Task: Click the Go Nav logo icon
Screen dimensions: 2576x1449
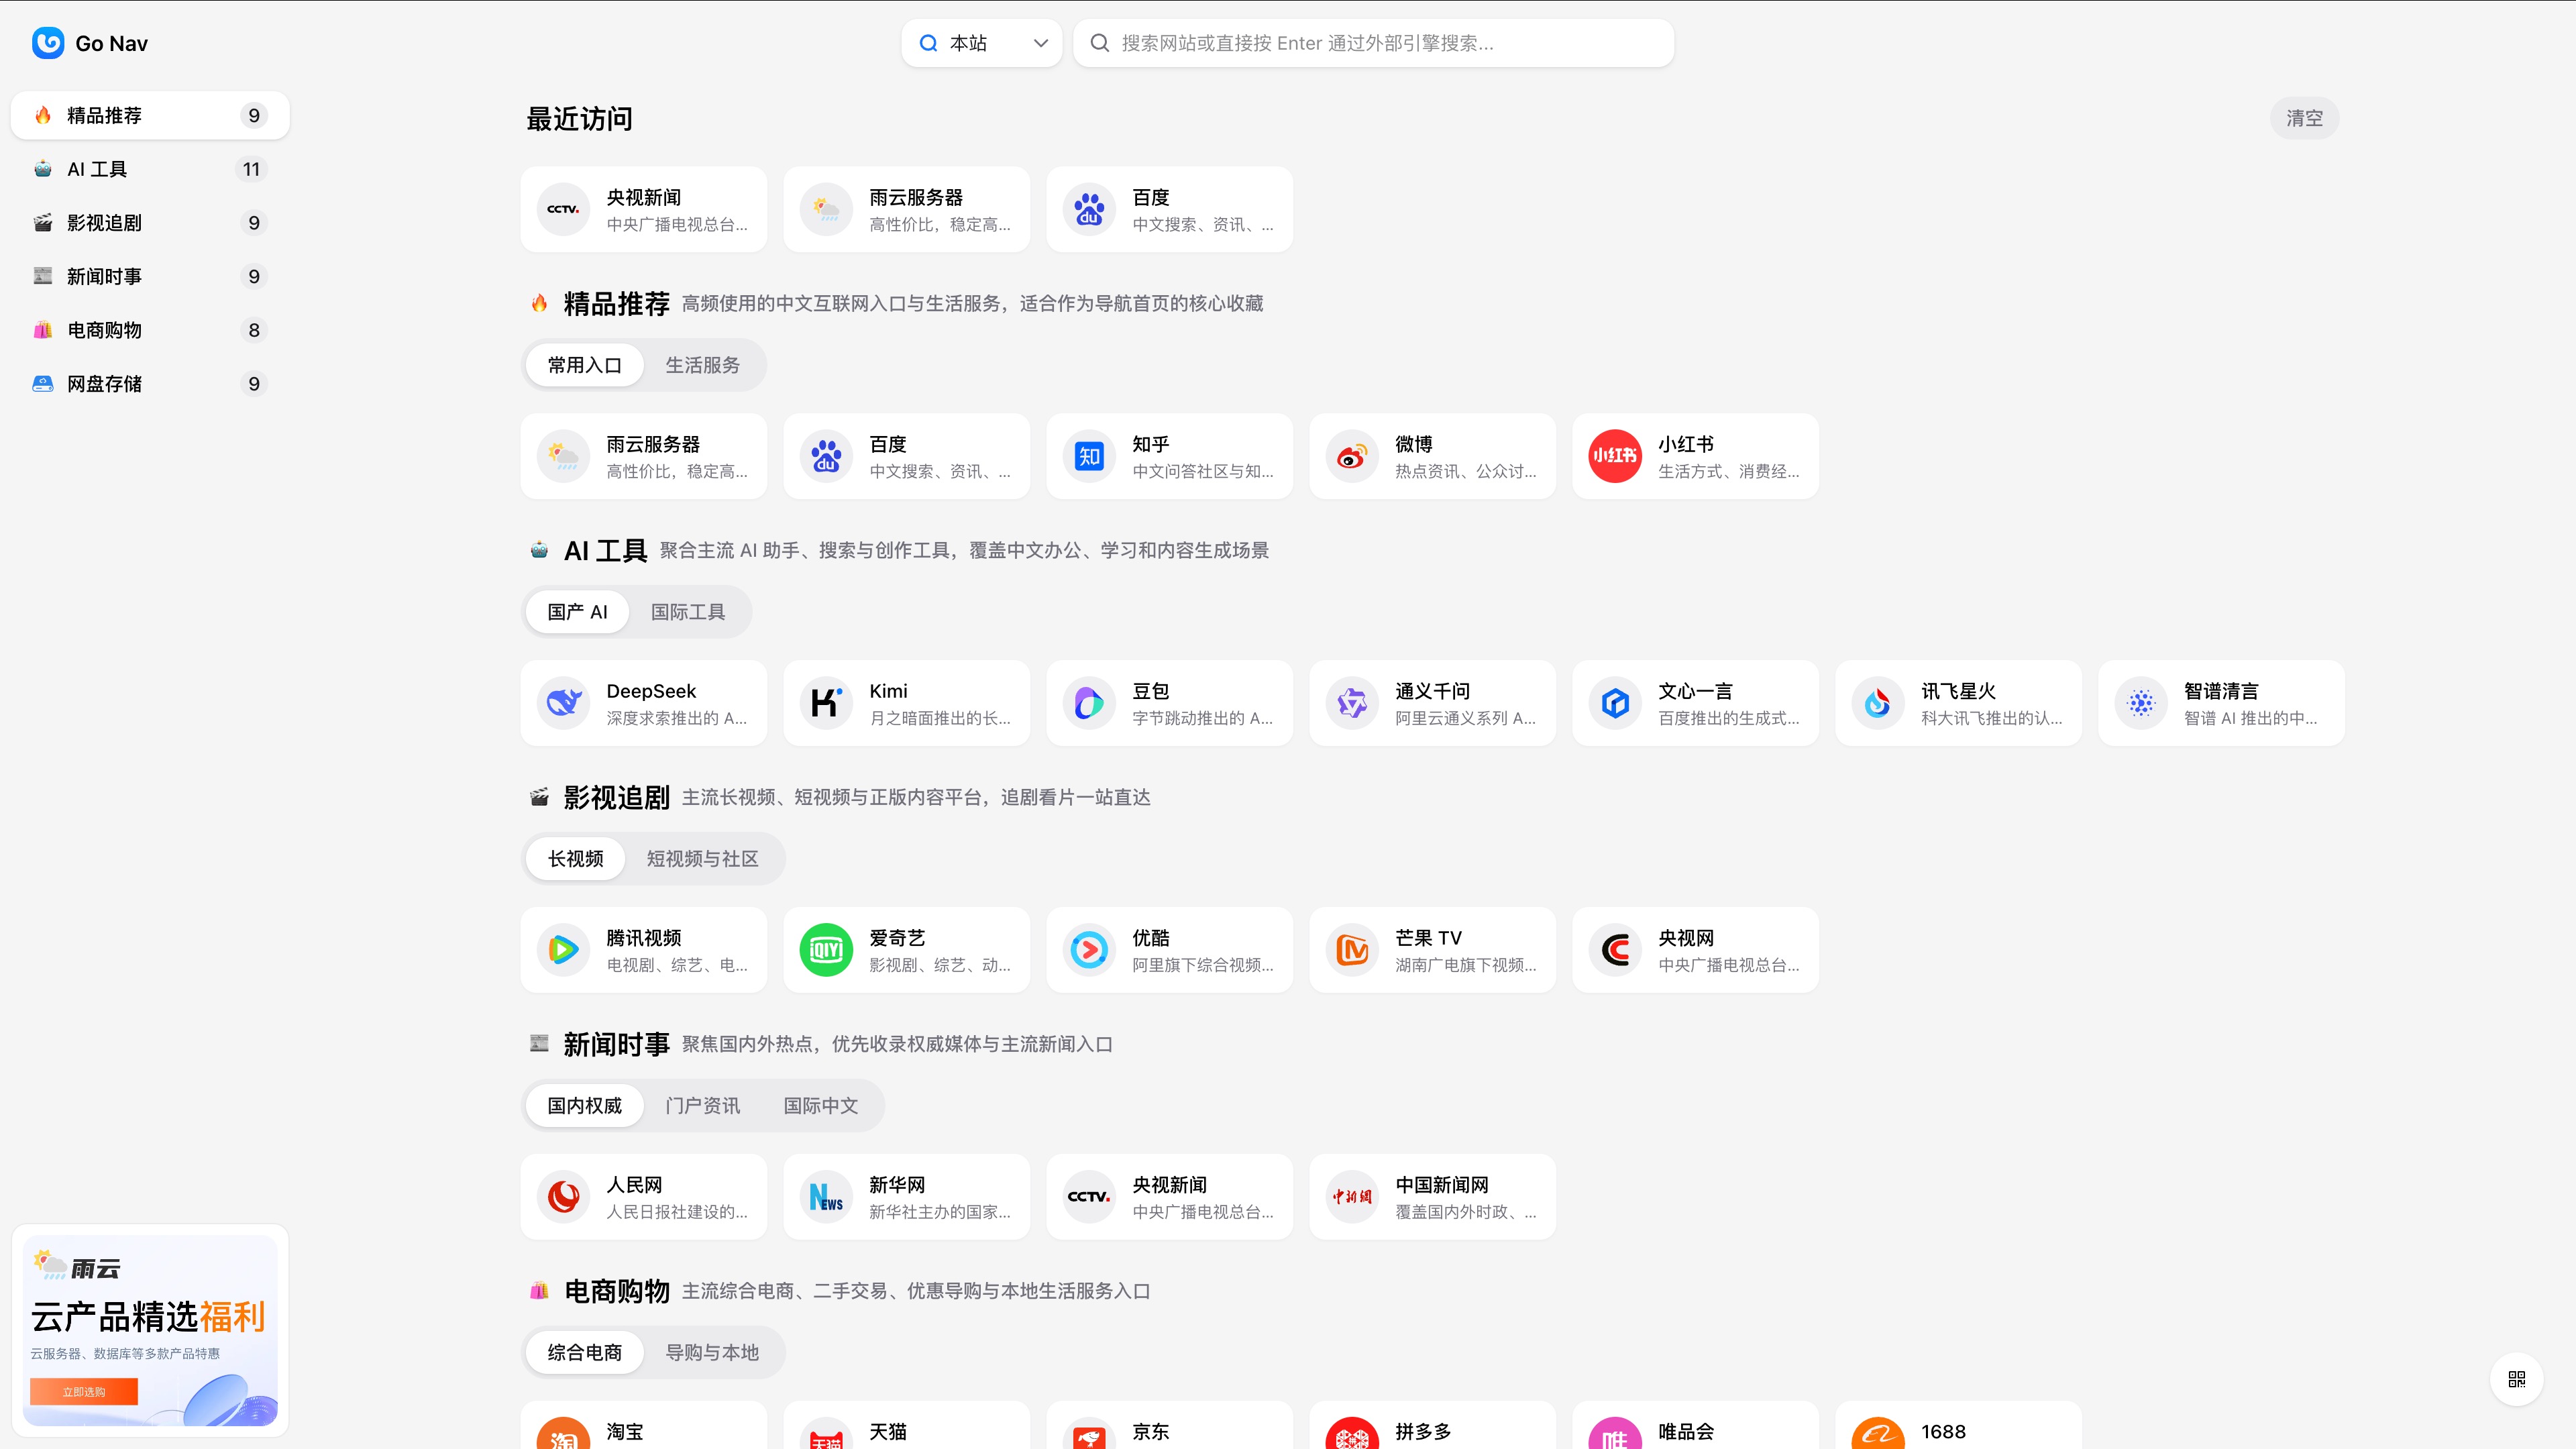Action: pyautogui.click(x=48, y=43)
